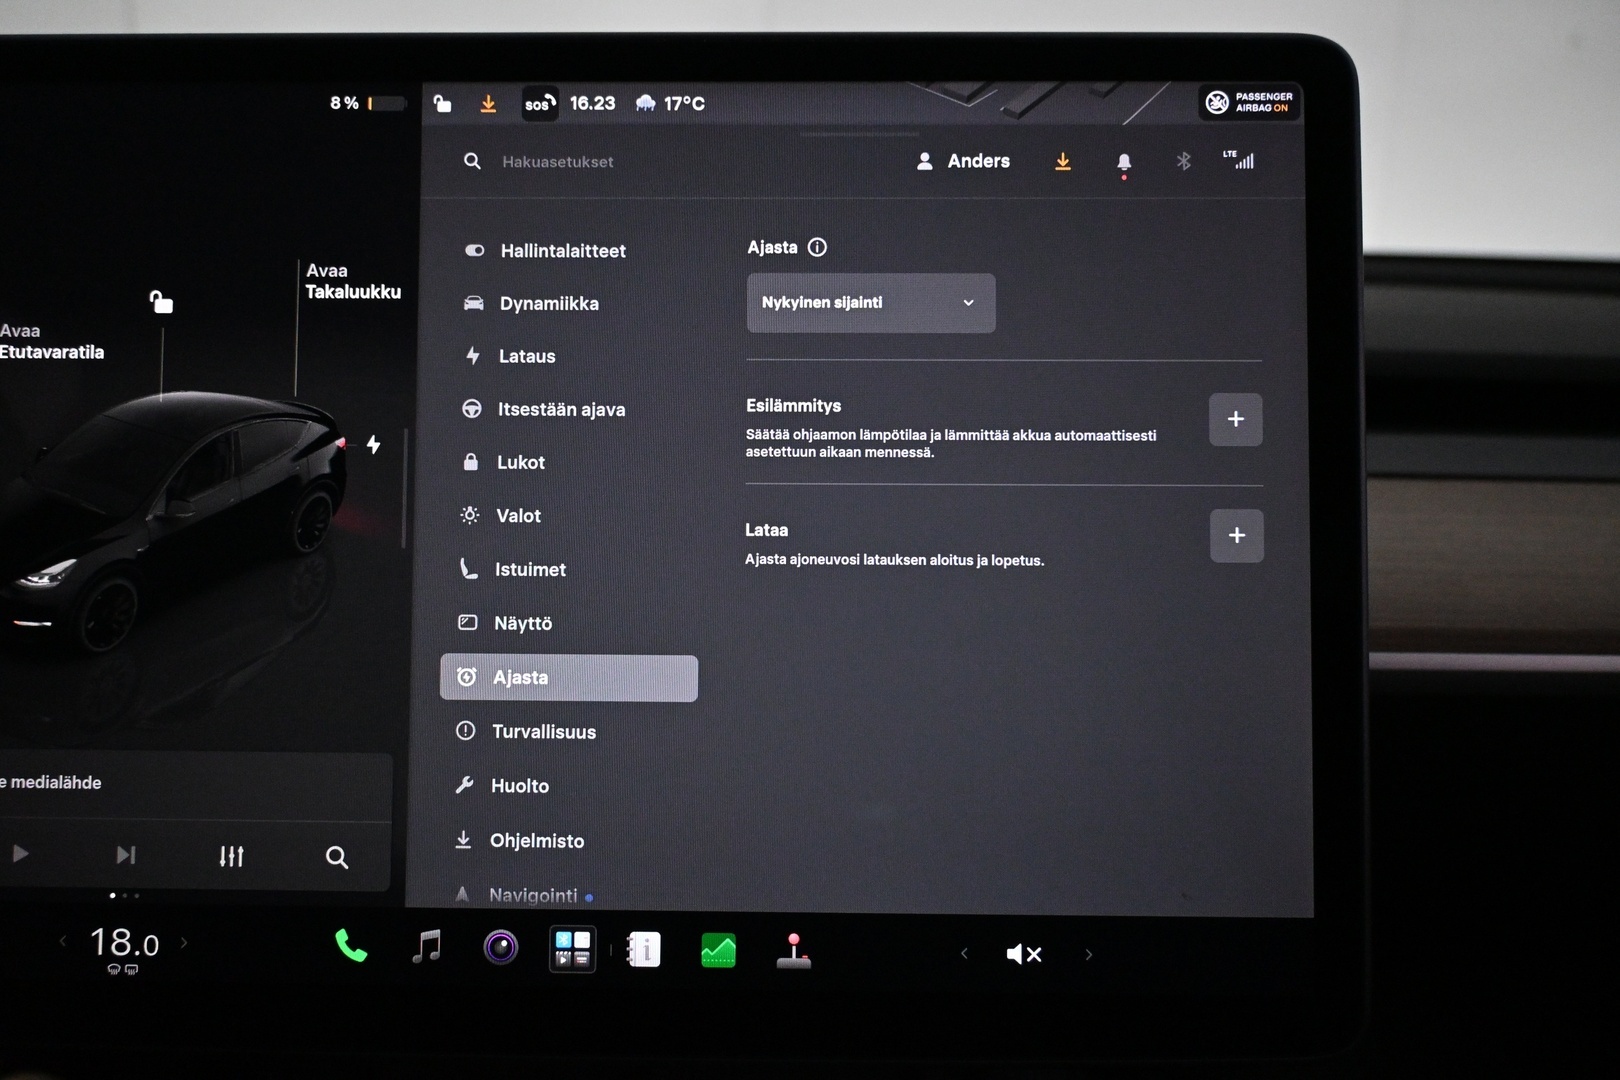The image size is (1620, 1080).
Task: Open the camera app in the dock
Action: 501,947
